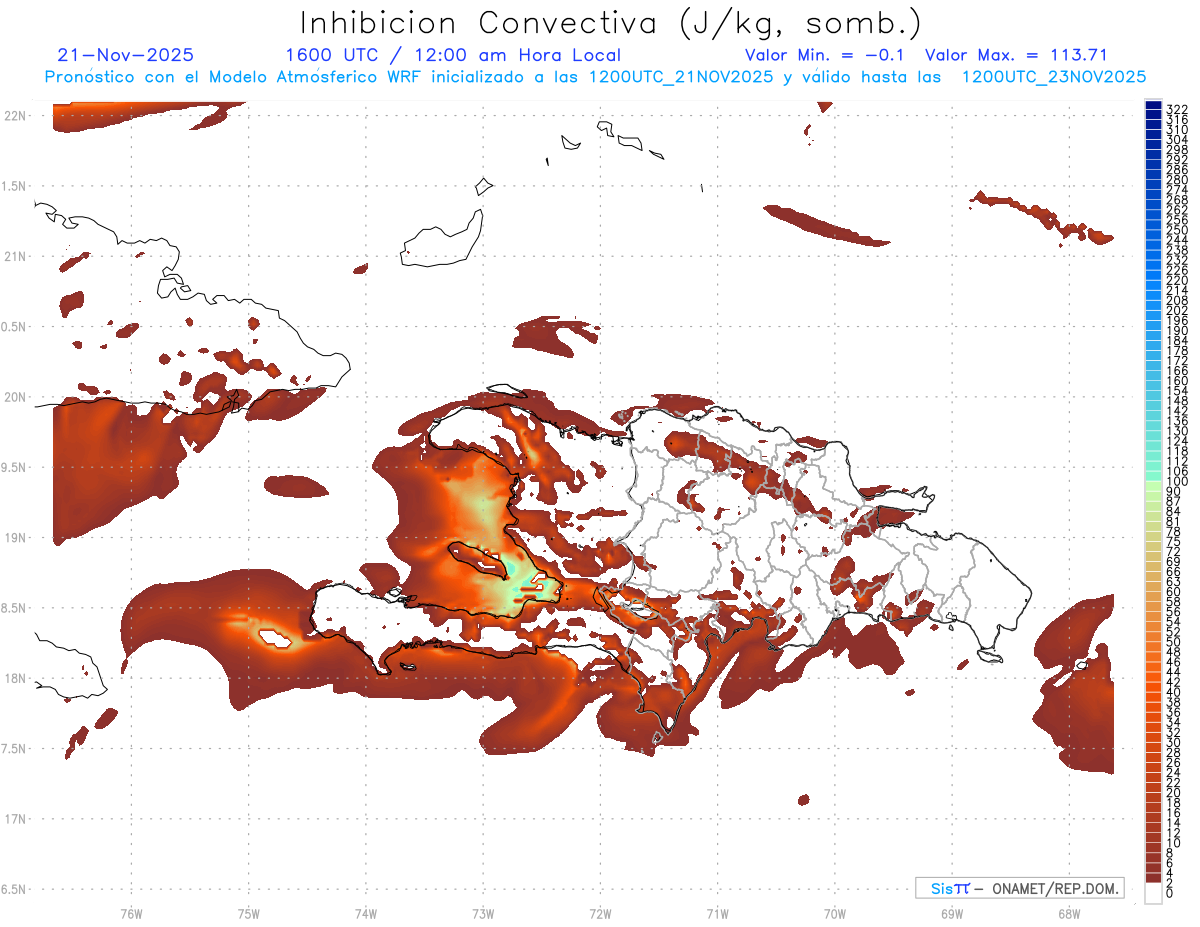
Task: Click the title "Inhibicion Convectiva (J/kg, somb.)"
Action: click(611, 23)
